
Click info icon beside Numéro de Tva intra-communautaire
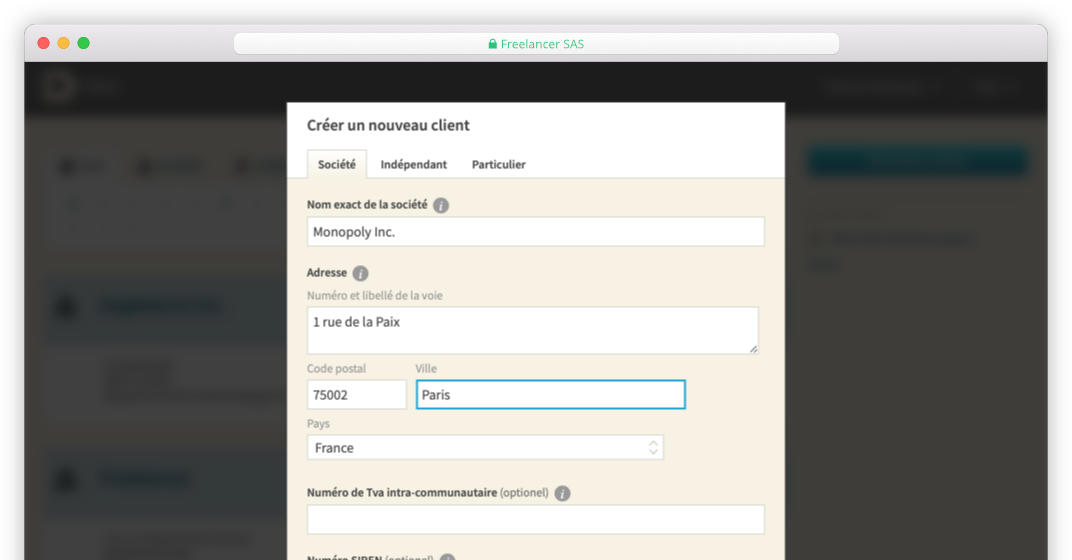(x=562, y=493)
